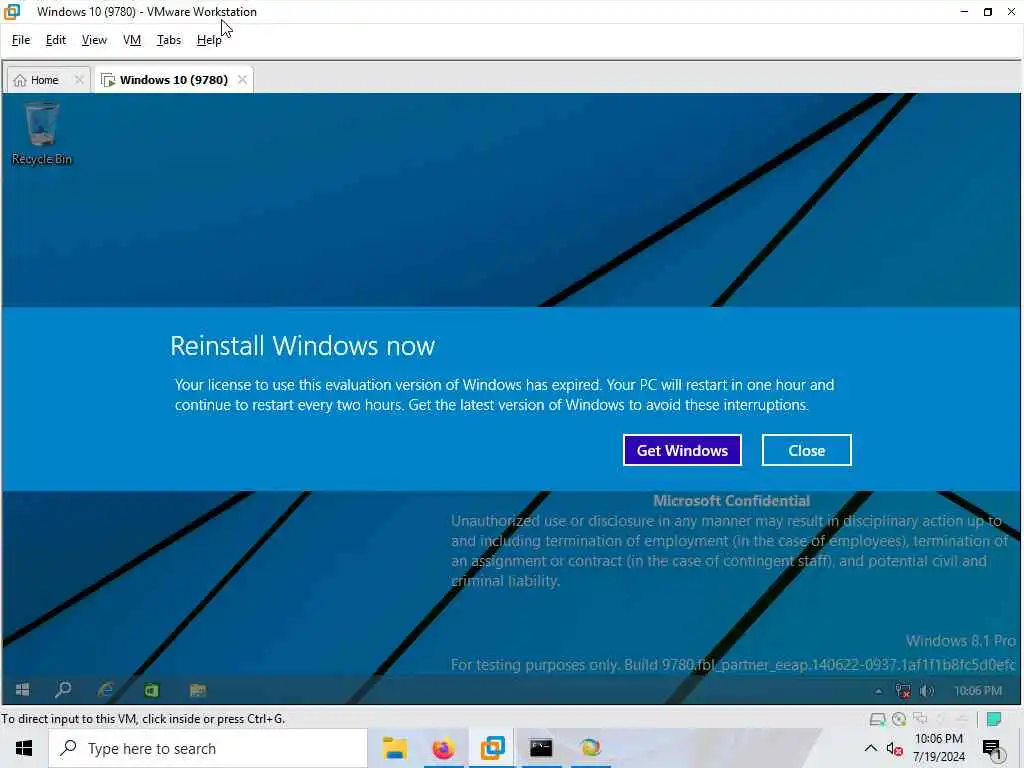Open the Edit menu
The width and height of the screenshot is (1024, 768).
(56, 40)
